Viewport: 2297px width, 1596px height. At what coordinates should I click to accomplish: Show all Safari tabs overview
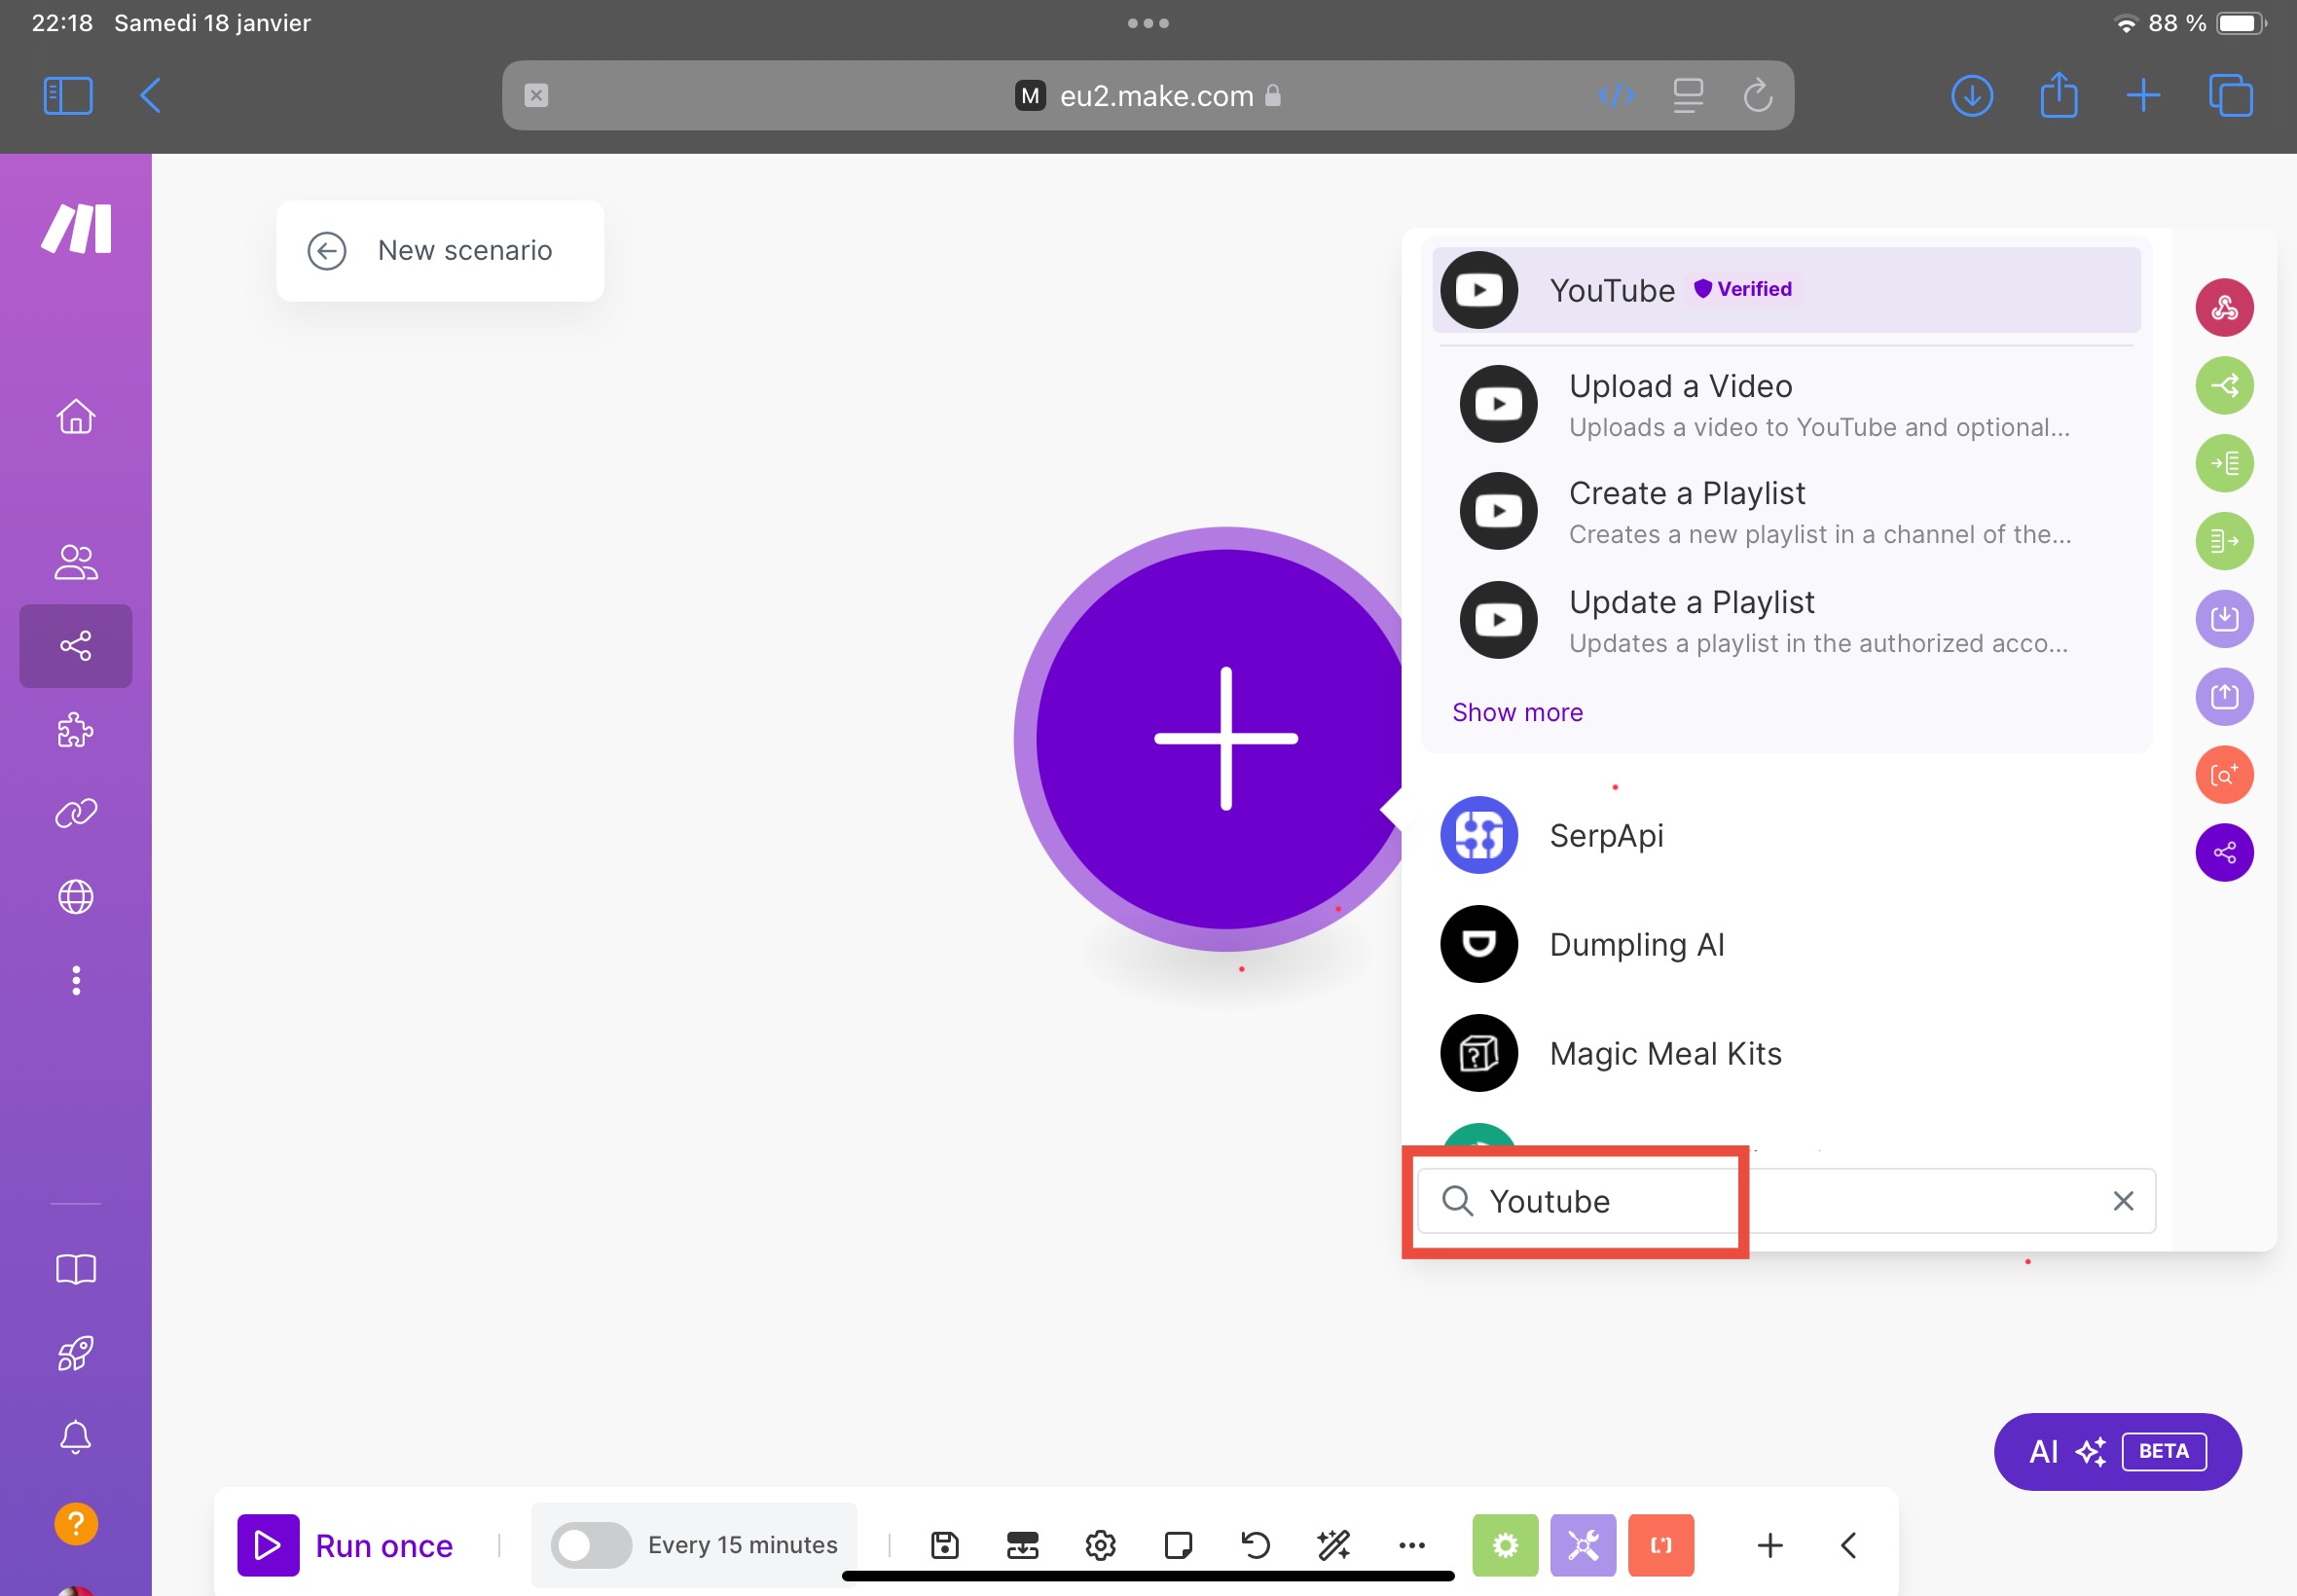[x=2230, y=96]
